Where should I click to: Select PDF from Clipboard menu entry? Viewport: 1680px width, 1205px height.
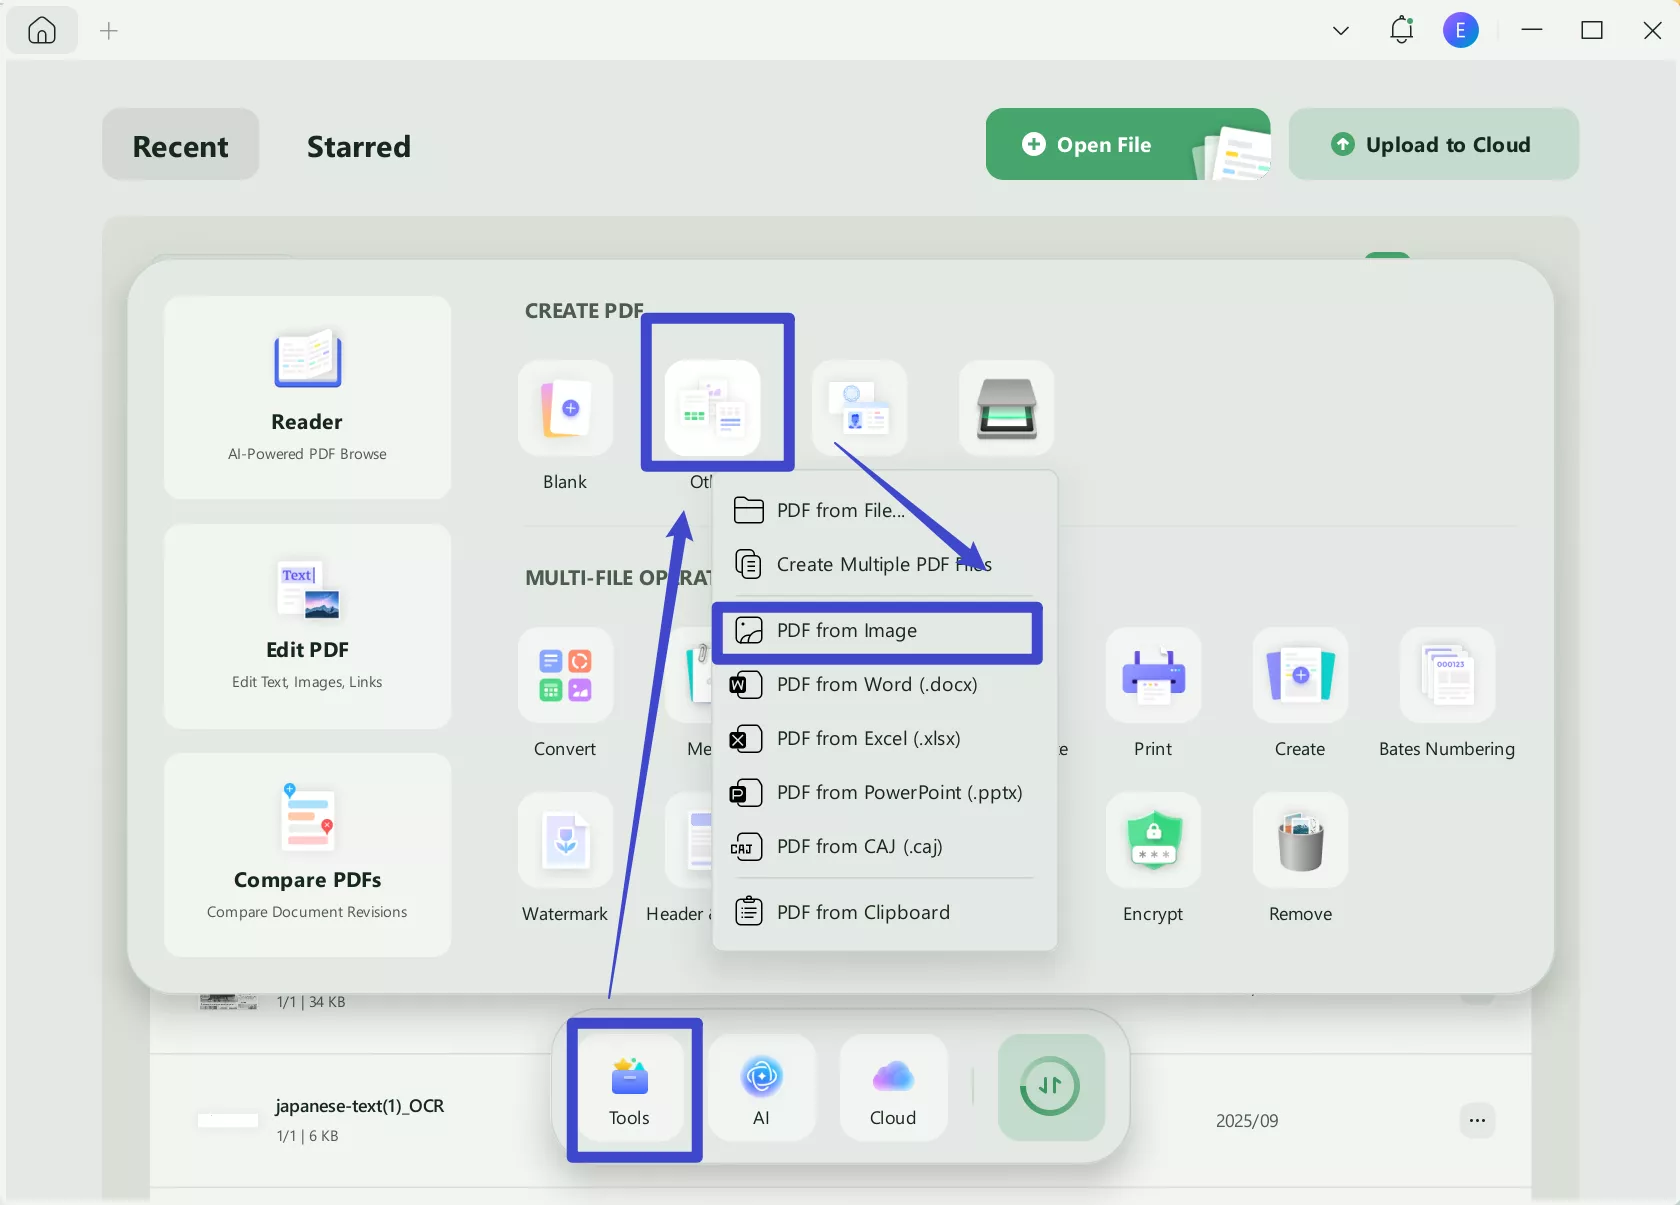point(861,912)
